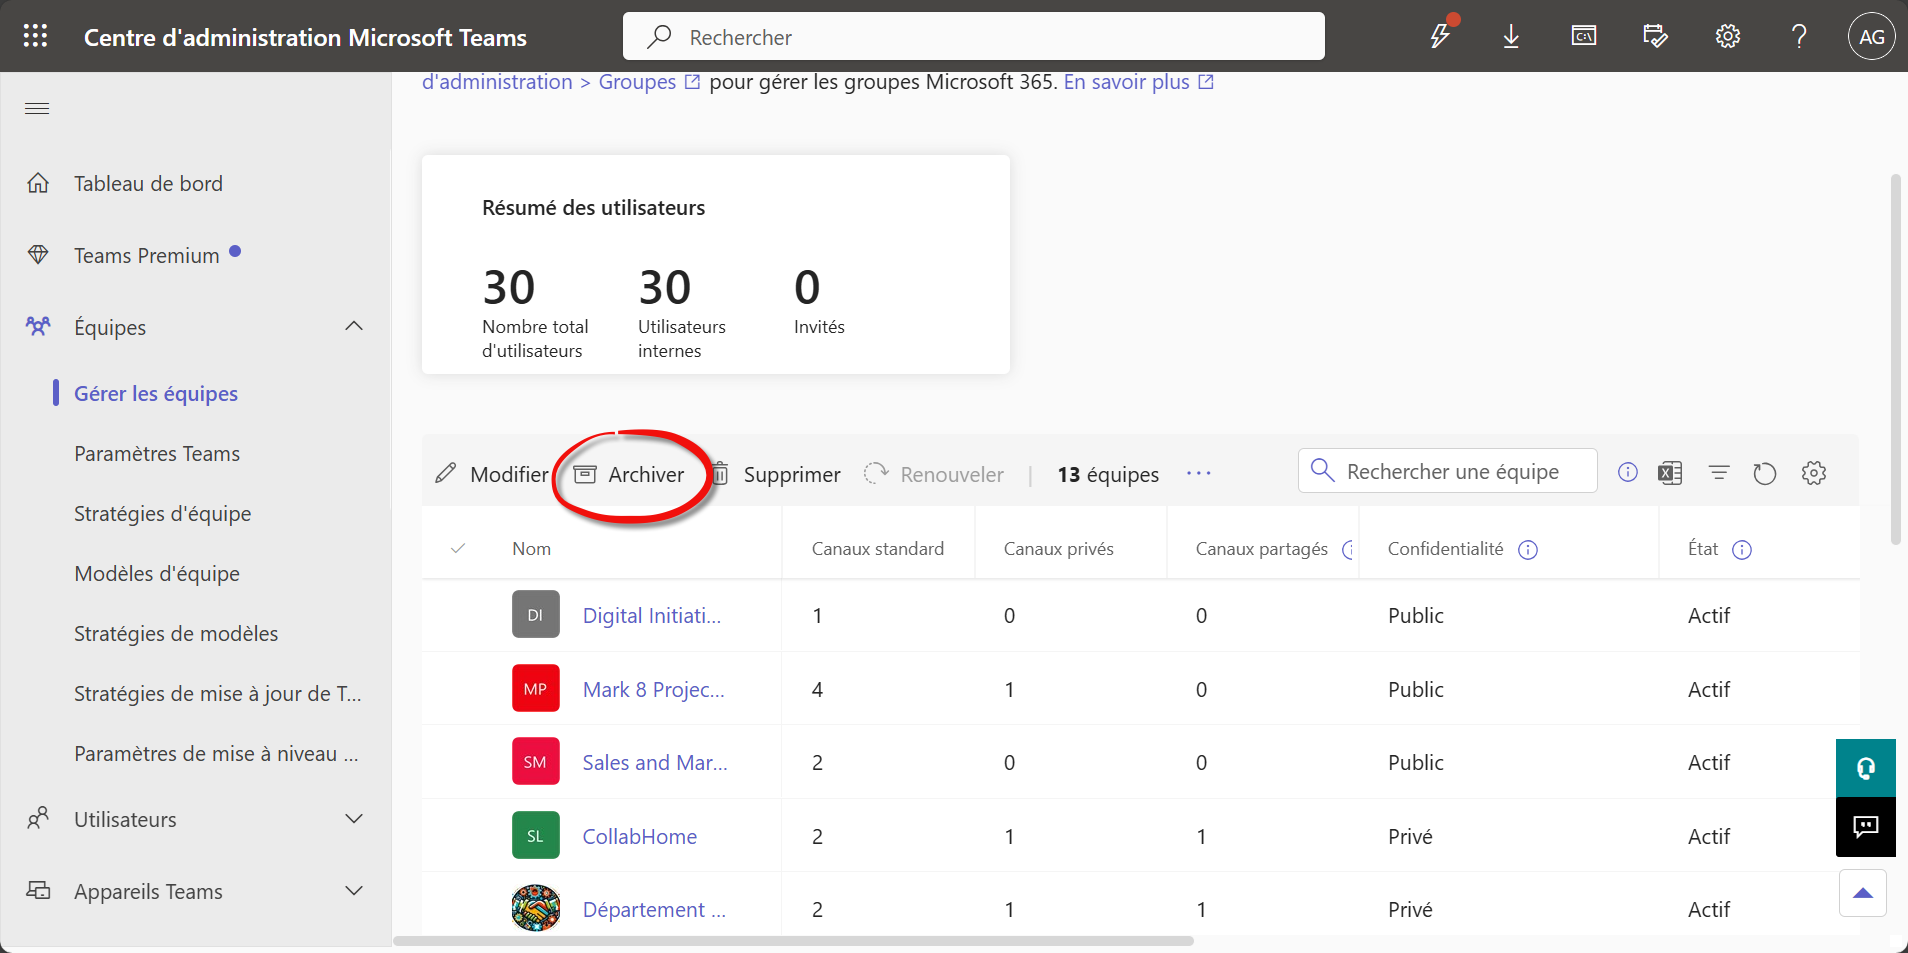The width and height of the screenshot is (1908, 953).
Task: Collapse the navigation hamburger menu
Action: point(37,108)
